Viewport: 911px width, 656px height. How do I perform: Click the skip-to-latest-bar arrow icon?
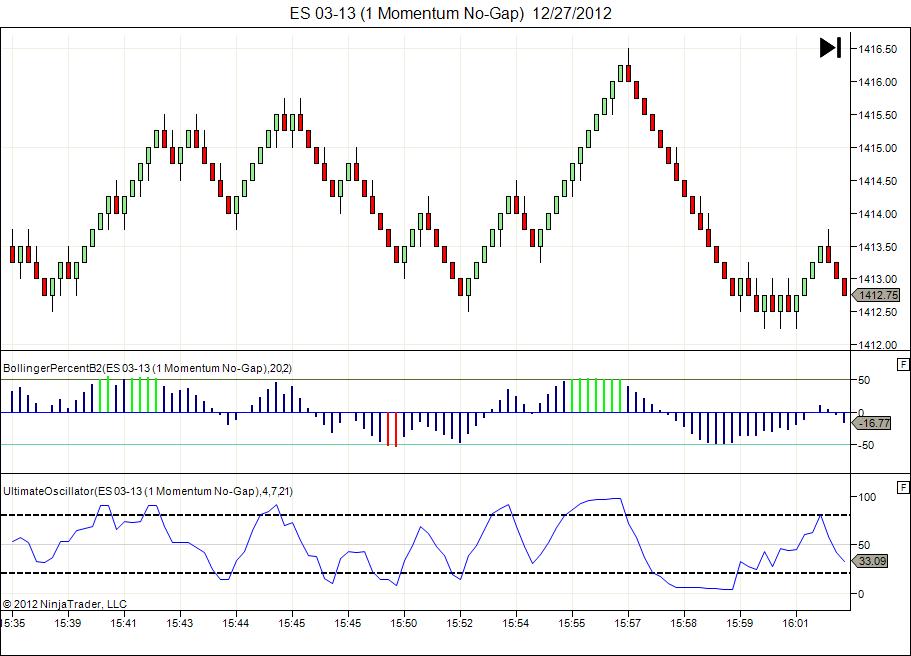[830, 48]
